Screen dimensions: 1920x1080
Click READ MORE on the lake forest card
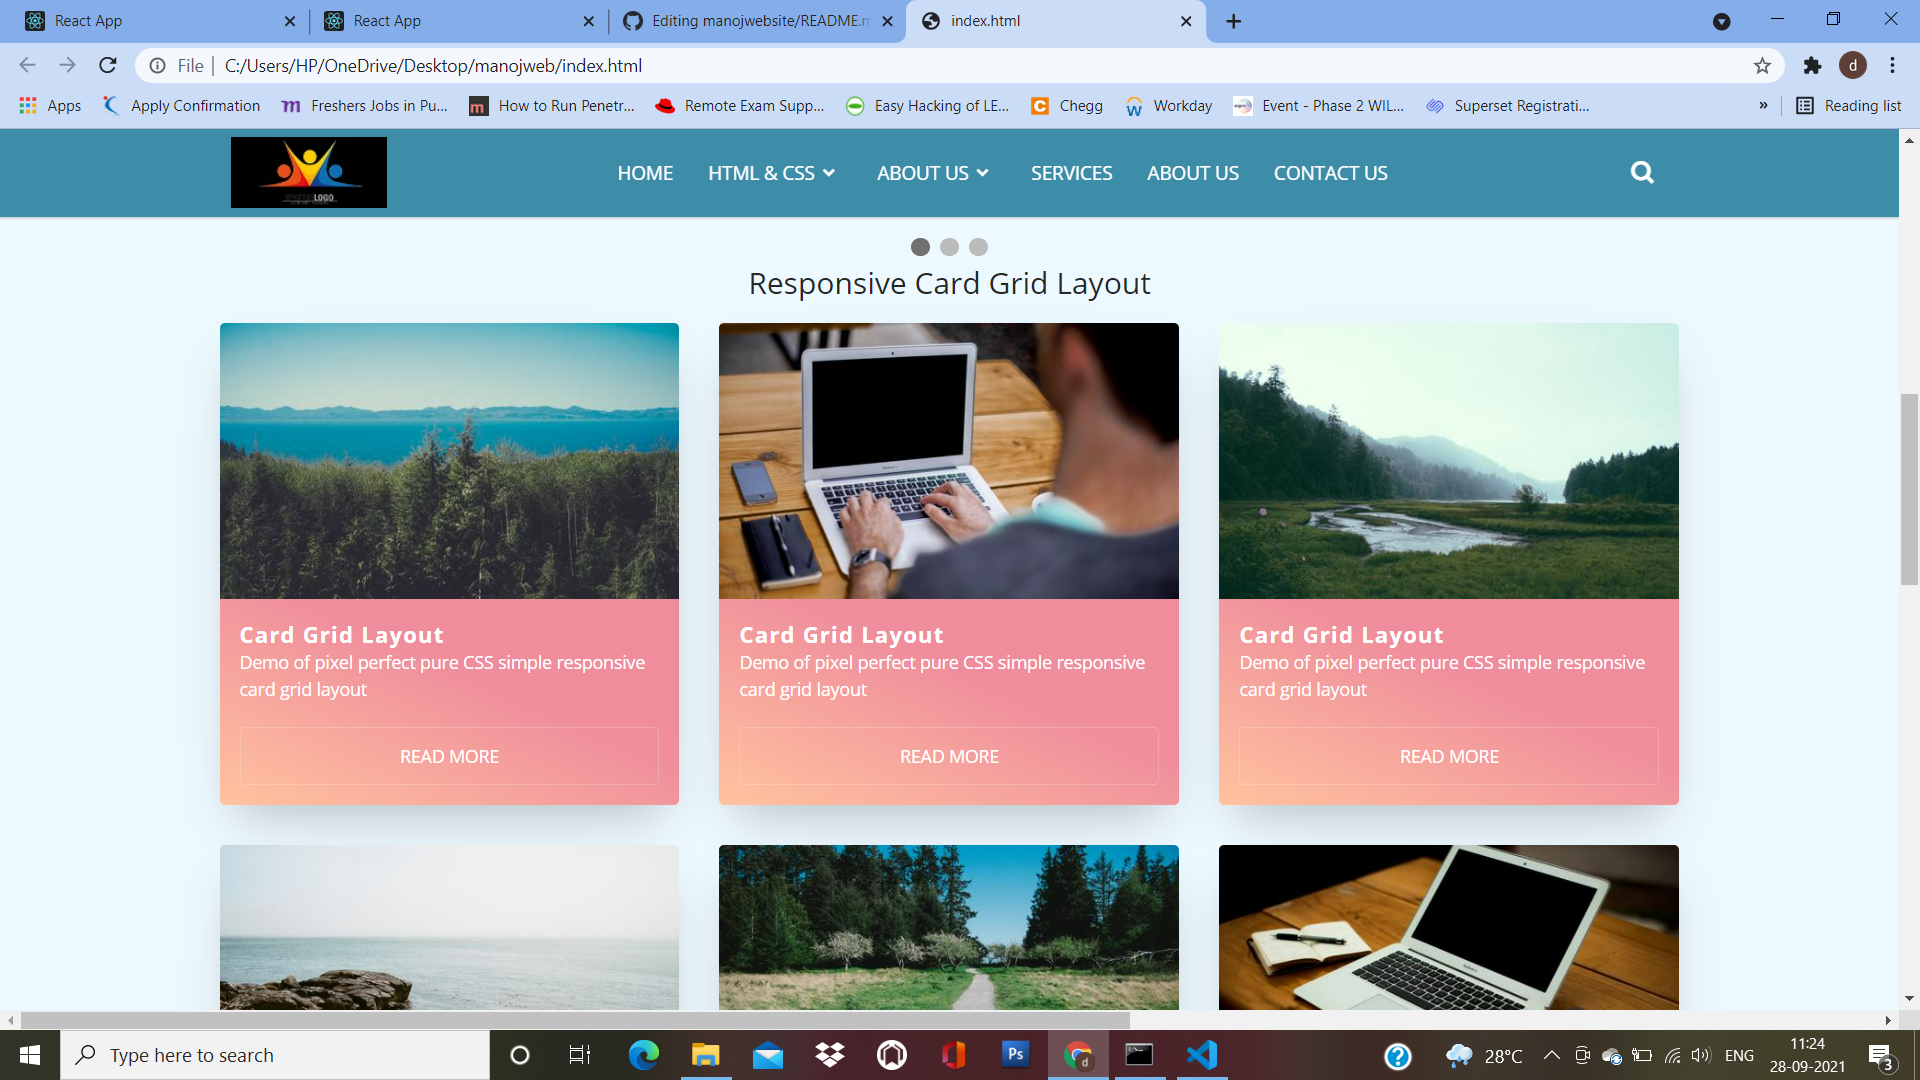[449, 757]
